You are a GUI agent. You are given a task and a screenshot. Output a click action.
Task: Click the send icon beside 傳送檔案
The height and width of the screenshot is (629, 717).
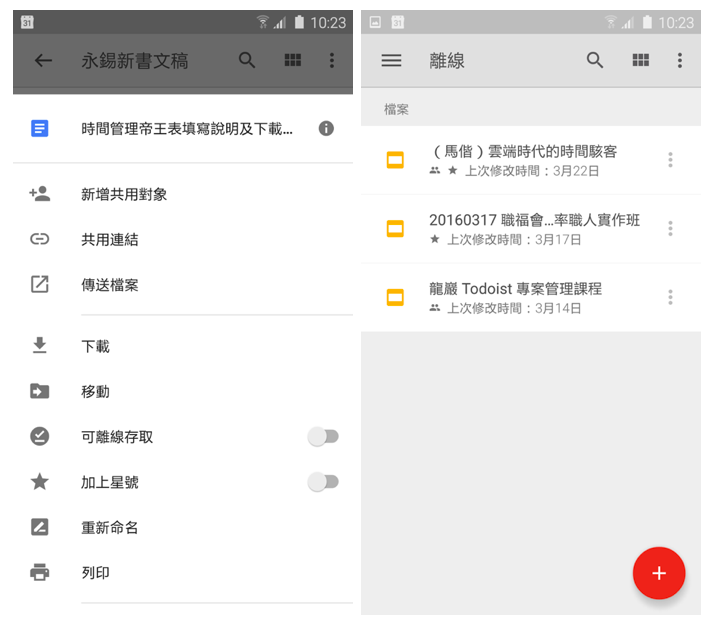pos(40,284)
